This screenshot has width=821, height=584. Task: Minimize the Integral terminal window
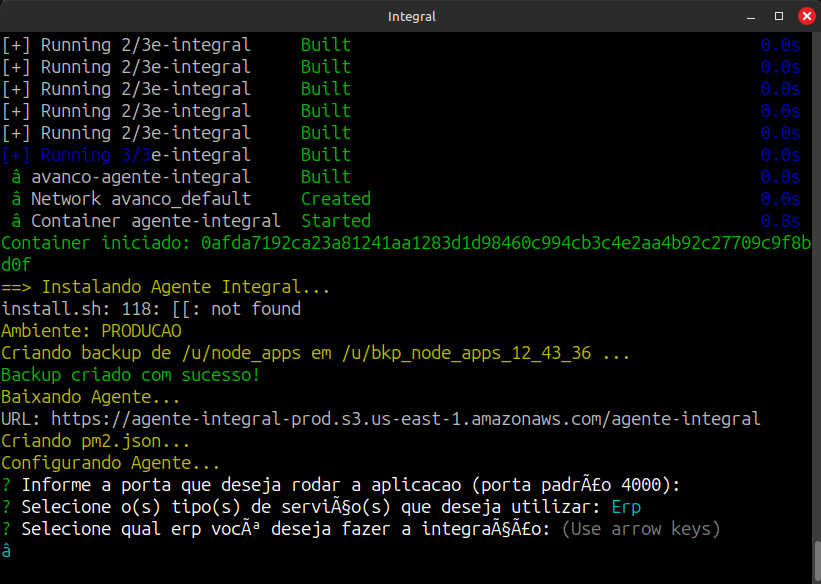[752, 16]
